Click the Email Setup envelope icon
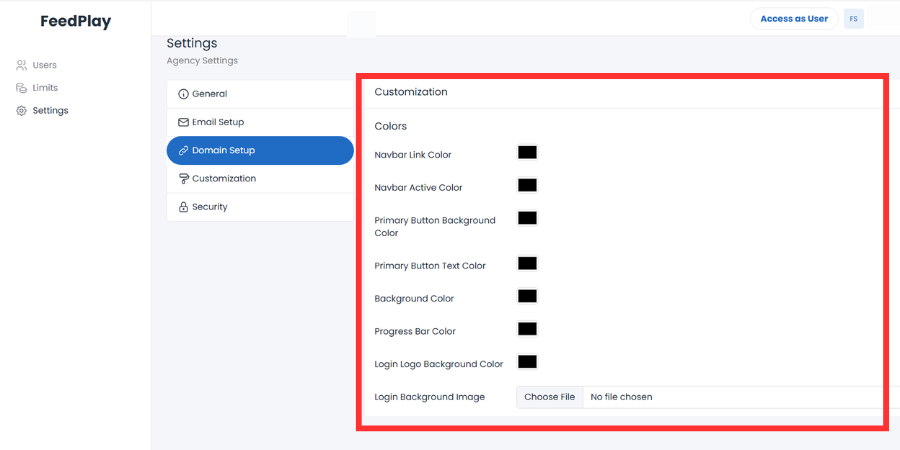The height and width of the screenshot is (450, 900). click(x=183, y=122)
